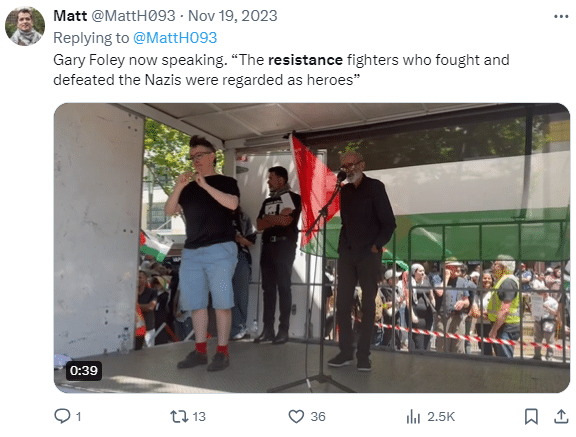The height and width of the screenshot is (437, 576).
Task: Click the display name Matt
Action: tap(70, 16)
